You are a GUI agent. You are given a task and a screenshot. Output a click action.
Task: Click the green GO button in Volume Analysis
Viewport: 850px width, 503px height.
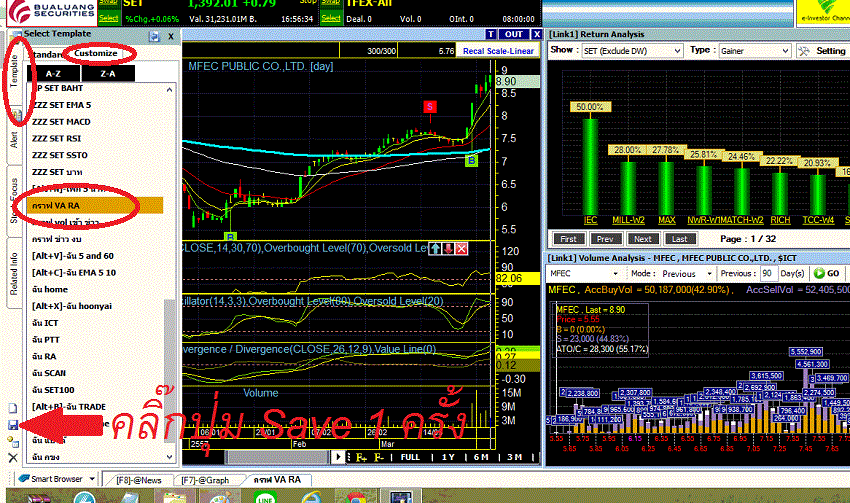[827, 273]
